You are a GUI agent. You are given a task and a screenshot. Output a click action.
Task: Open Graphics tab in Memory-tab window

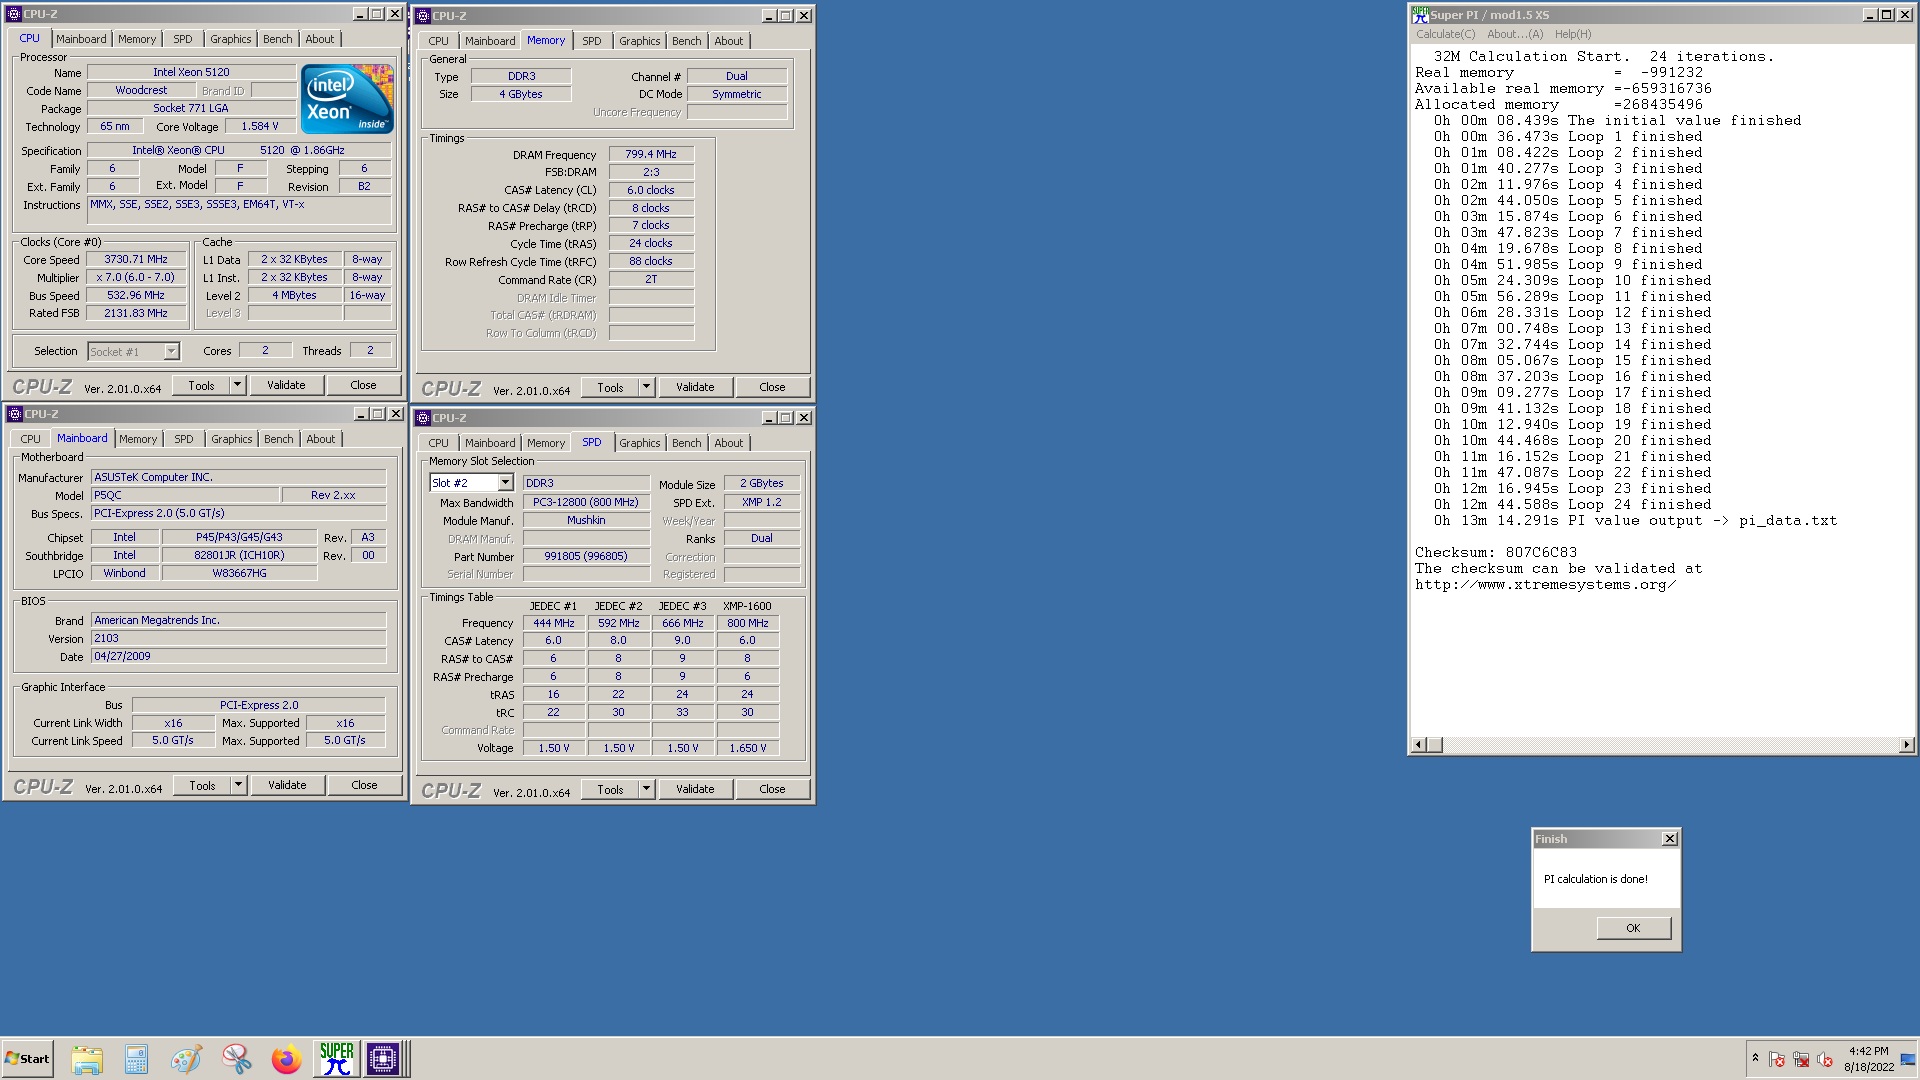pos(640,41)
